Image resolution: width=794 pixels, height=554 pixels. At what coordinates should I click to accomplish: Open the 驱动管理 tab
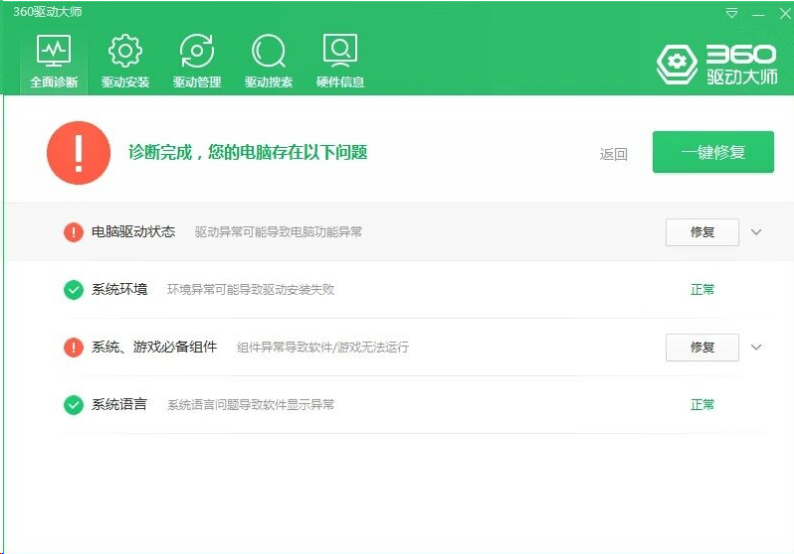click(x=197, y=61)
